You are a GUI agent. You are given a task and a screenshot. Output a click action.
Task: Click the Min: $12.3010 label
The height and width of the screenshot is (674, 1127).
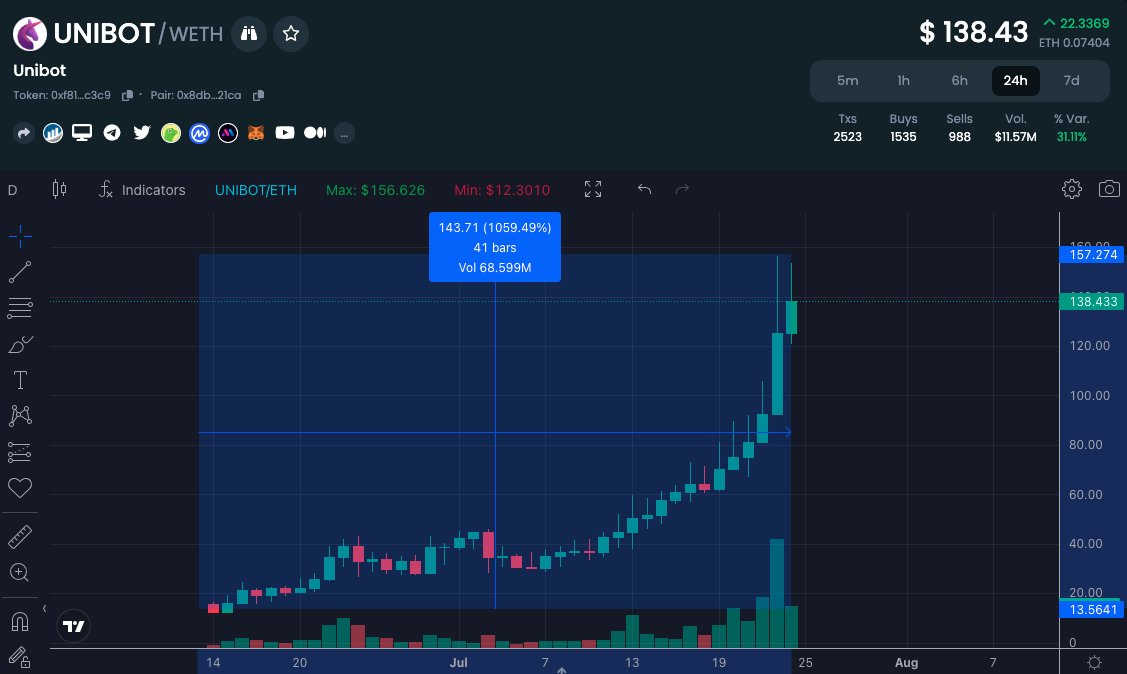[x=502, y=190]
